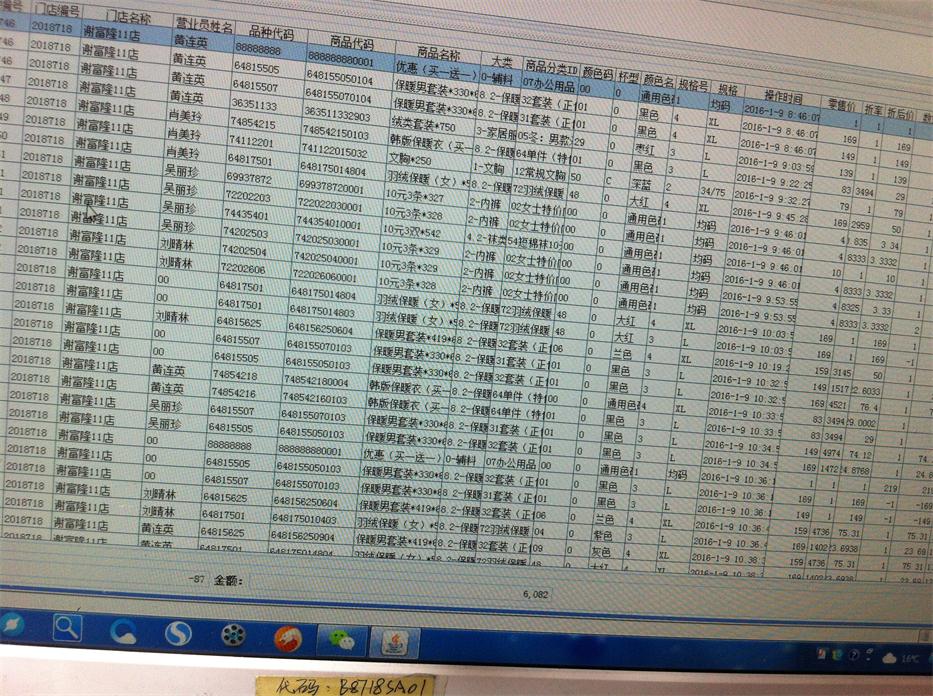Click the Java coffee cup application icon
The image size is (933, 696).
(393, 639)
